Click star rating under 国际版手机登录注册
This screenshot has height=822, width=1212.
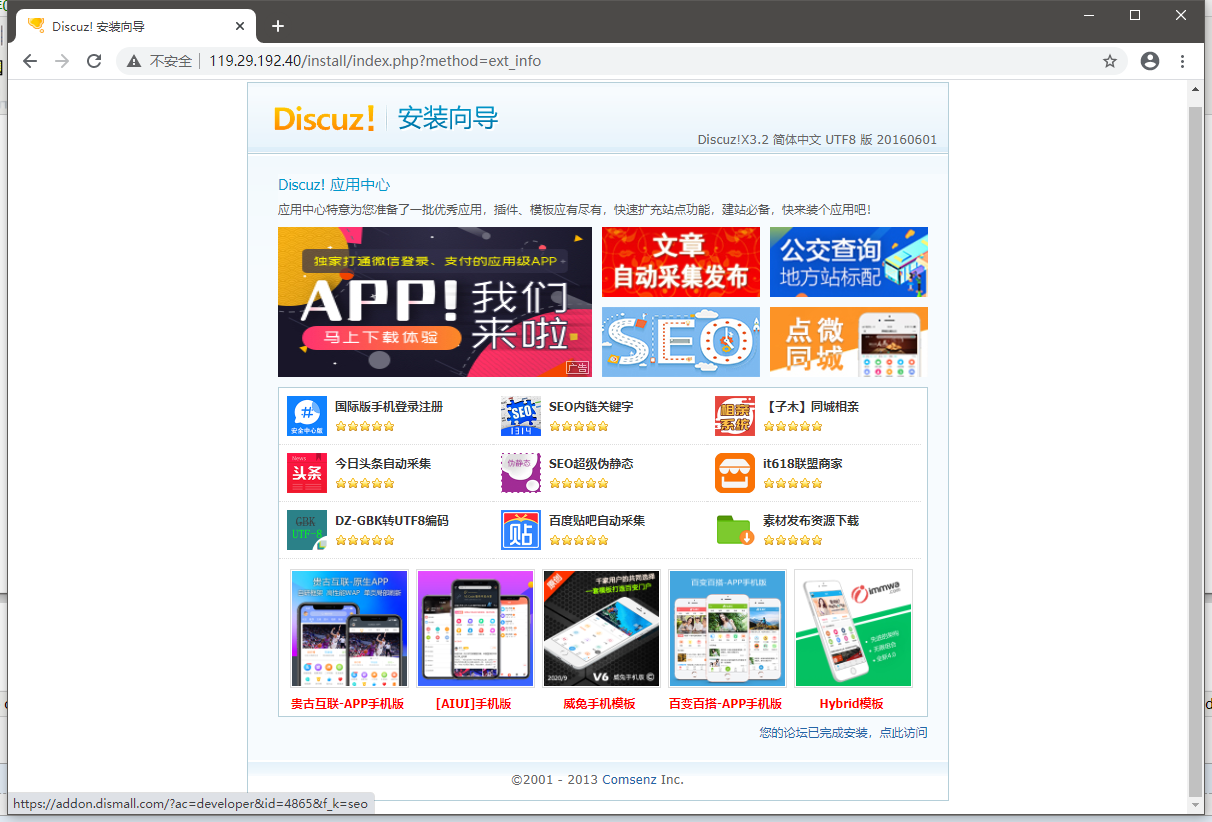click(x=365, y=426)
